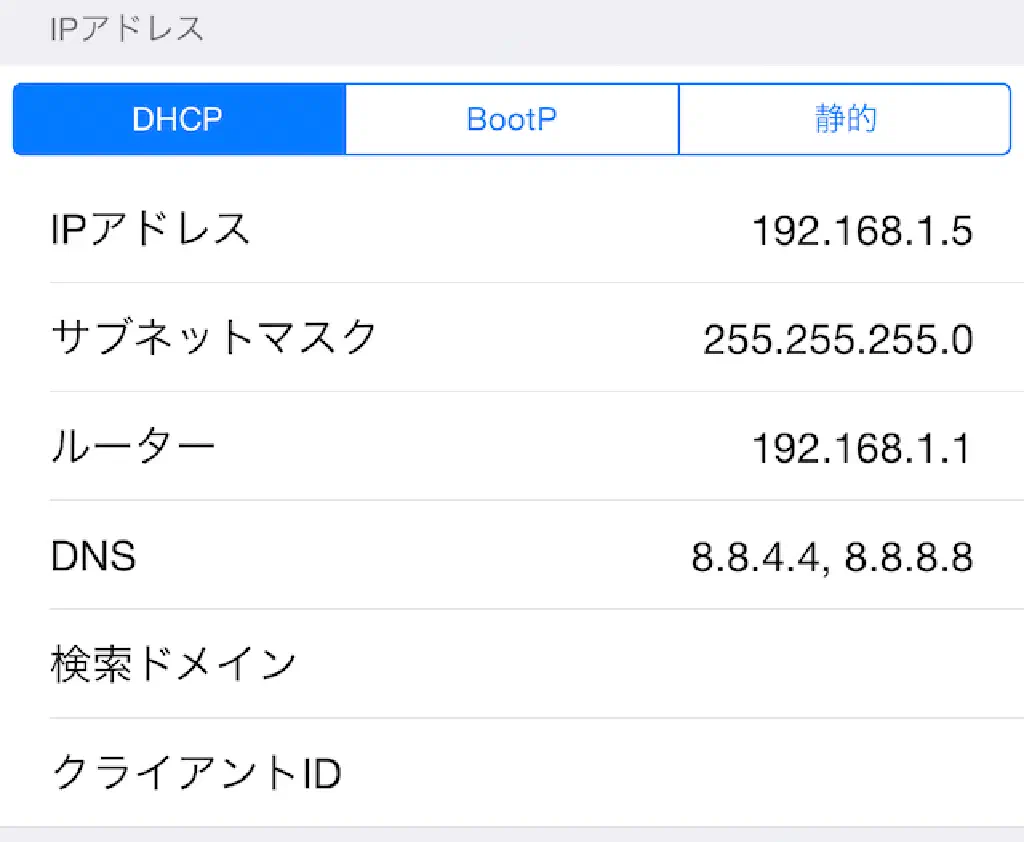Tap the IPアドレス section header

tap(127, 30)
